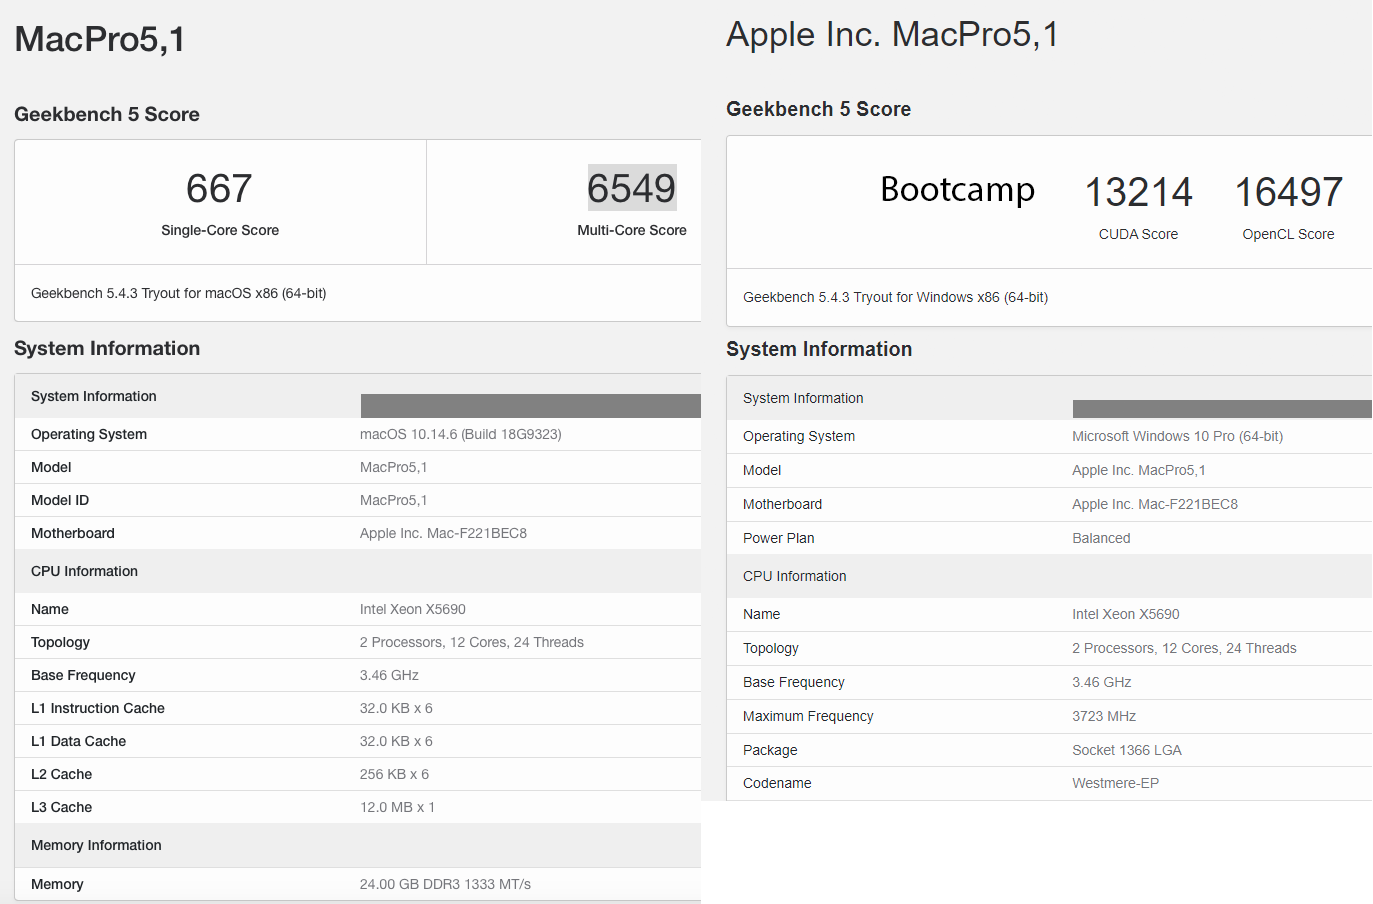Click the right panel Maximum Frequency label

808,716
